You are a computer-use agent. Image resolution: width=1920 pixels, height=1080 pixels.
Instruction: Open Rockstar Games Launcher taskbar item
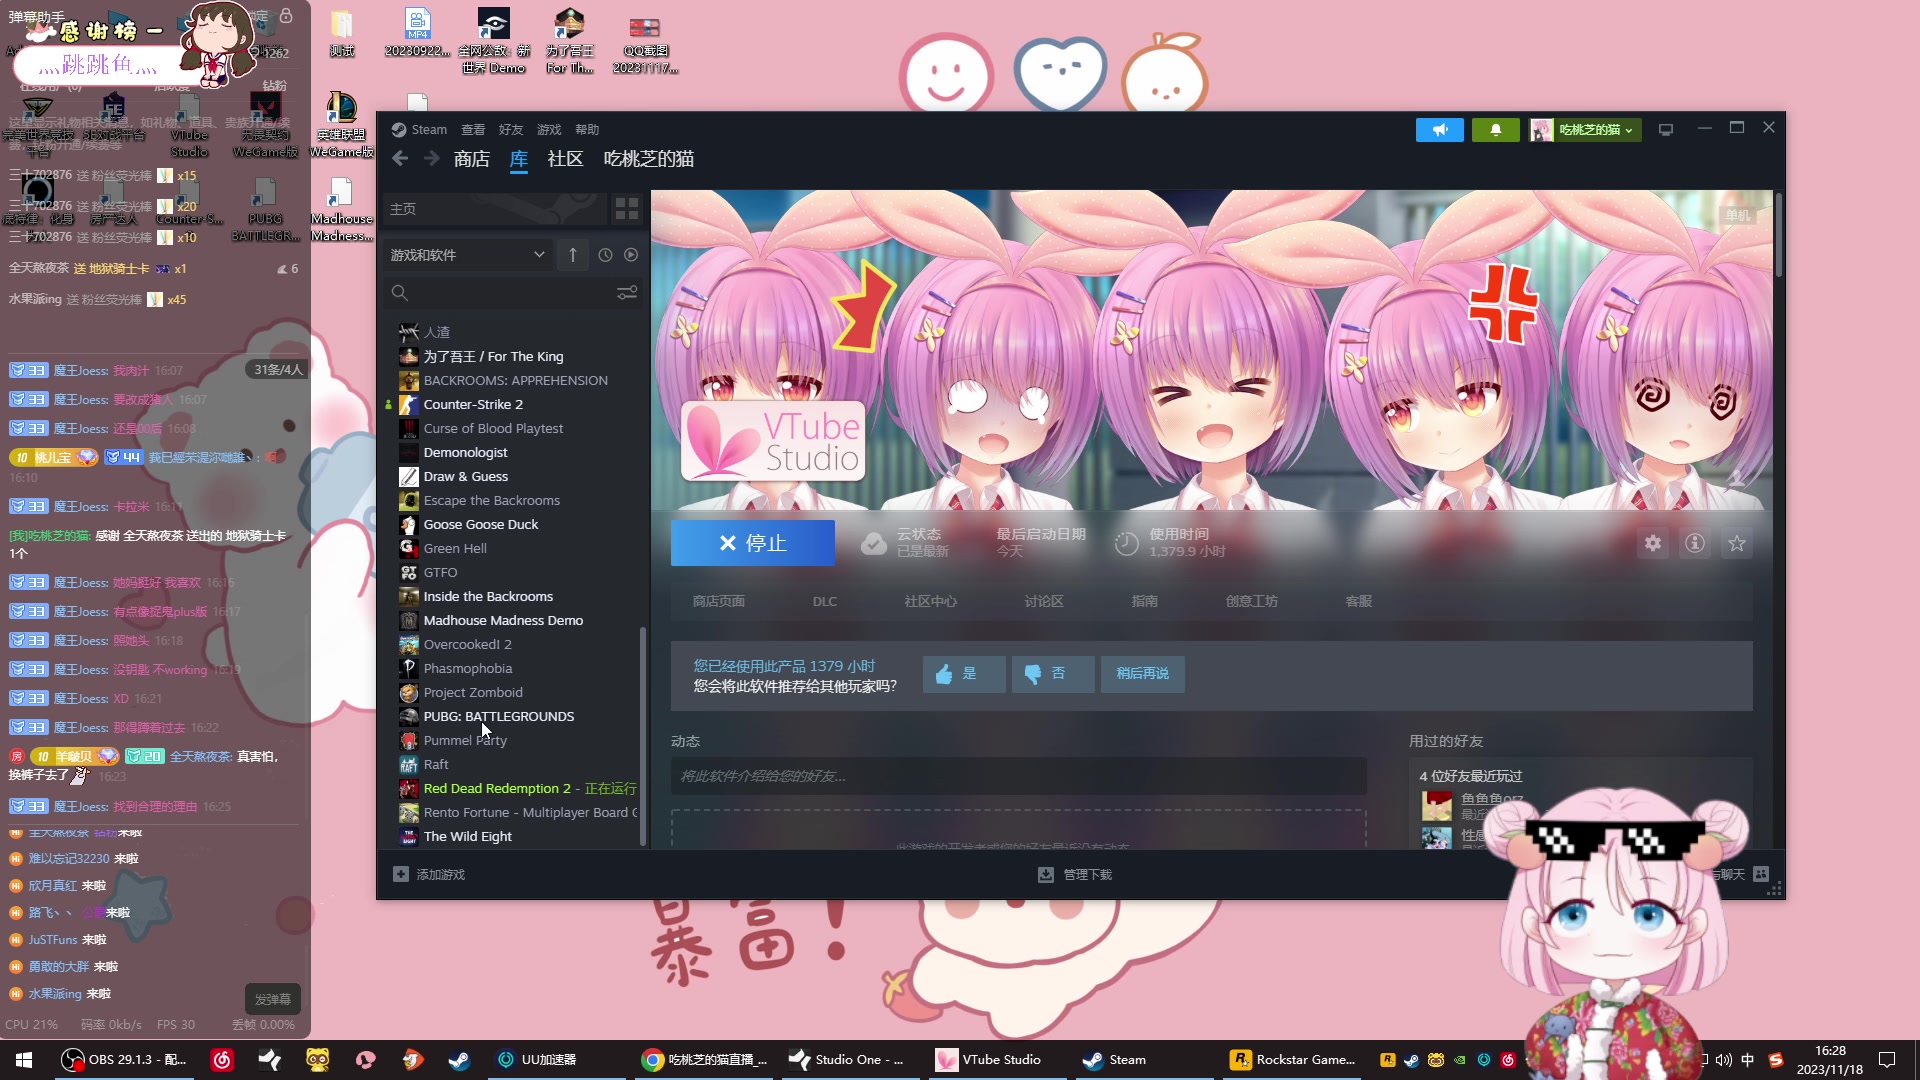(x=1294, y=1060)
